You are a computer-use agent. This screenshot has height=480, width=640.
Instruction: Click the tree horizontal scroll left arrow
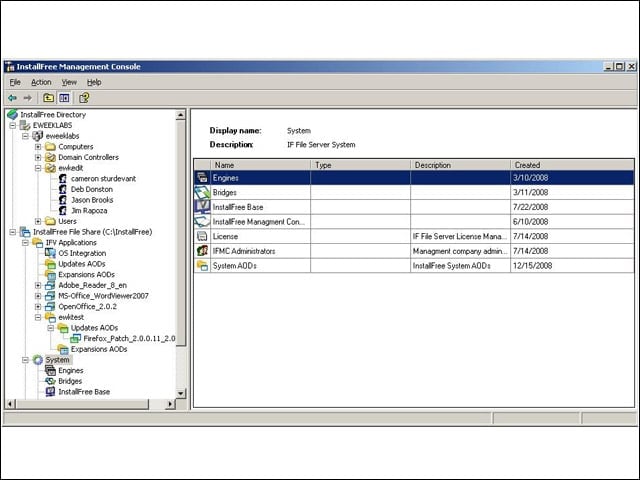[x=11, y=404]
